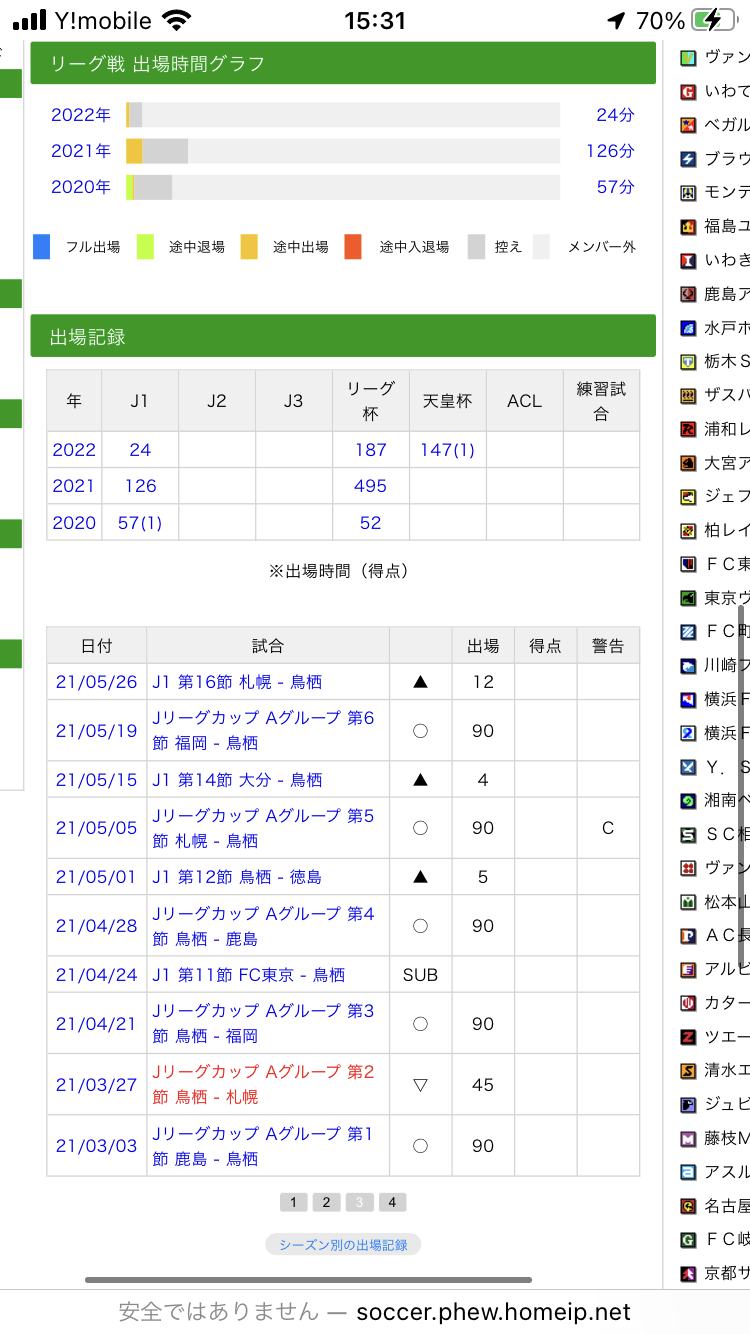The height and width of the screenshot is (1334, 750).
Task: Click the 21/04/24 date link
Action: pos(96,975)
